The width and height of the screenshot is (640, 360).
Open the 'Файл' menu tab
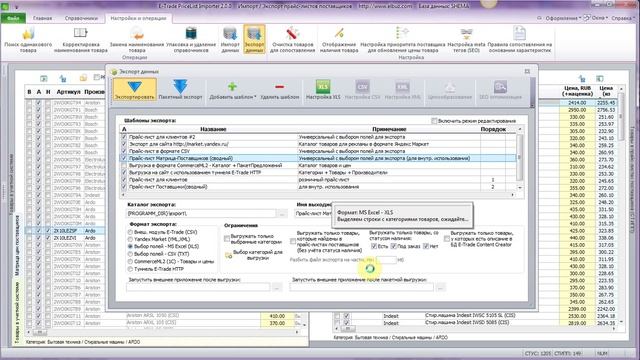(x=13, y=18)
